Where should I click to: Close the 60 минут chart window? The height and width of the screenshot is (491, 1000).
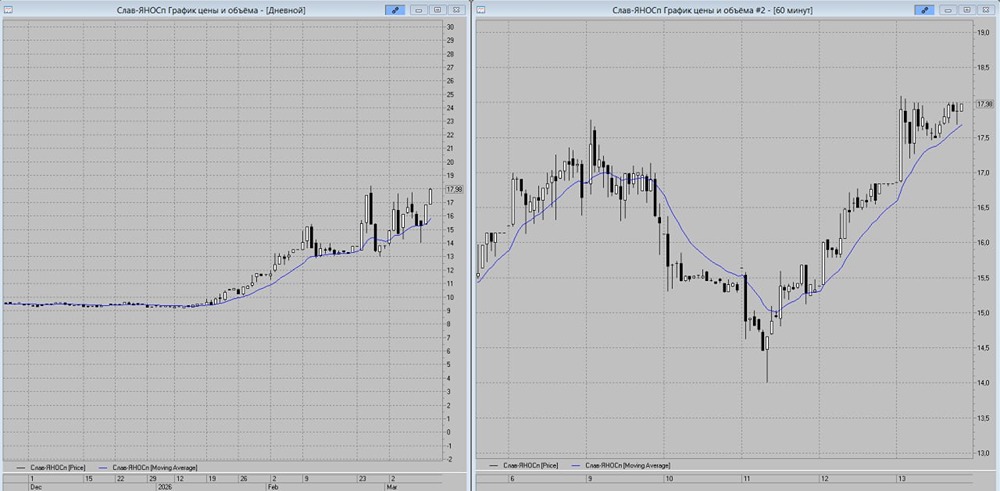click(985, 10)
